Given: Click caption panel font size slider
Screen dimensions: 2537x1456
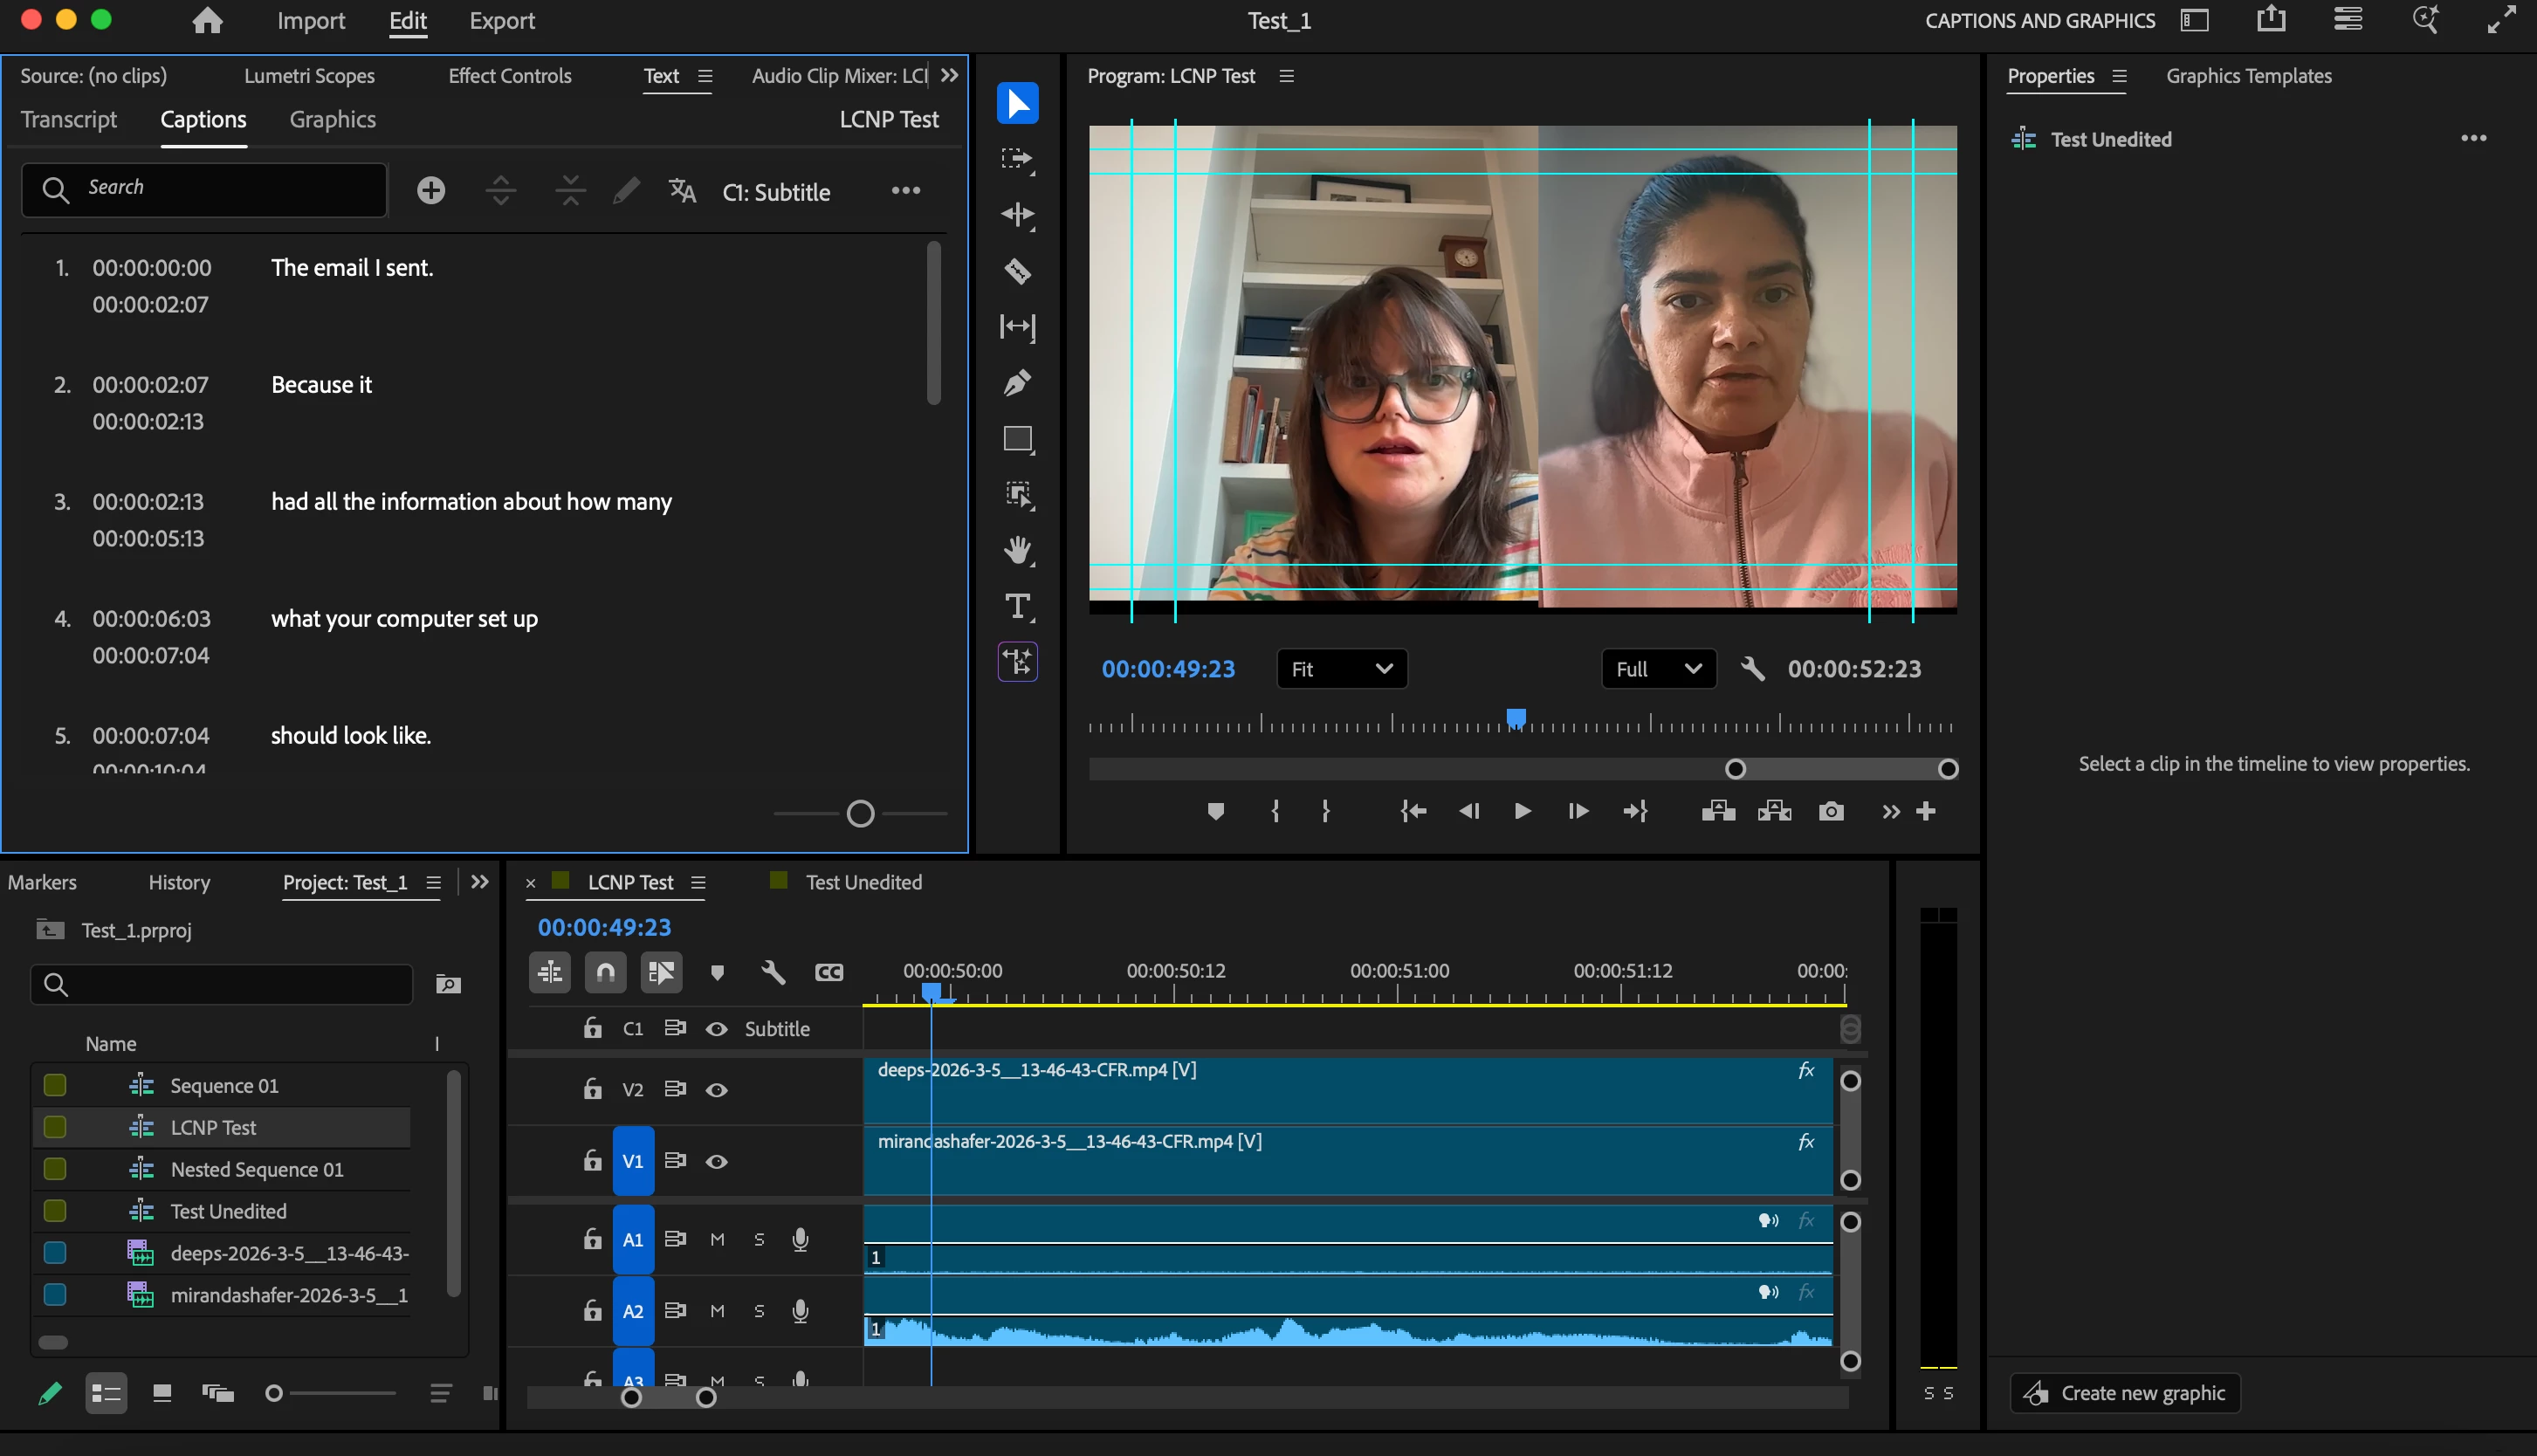Looking at the screenshot, I should point(860,814).
